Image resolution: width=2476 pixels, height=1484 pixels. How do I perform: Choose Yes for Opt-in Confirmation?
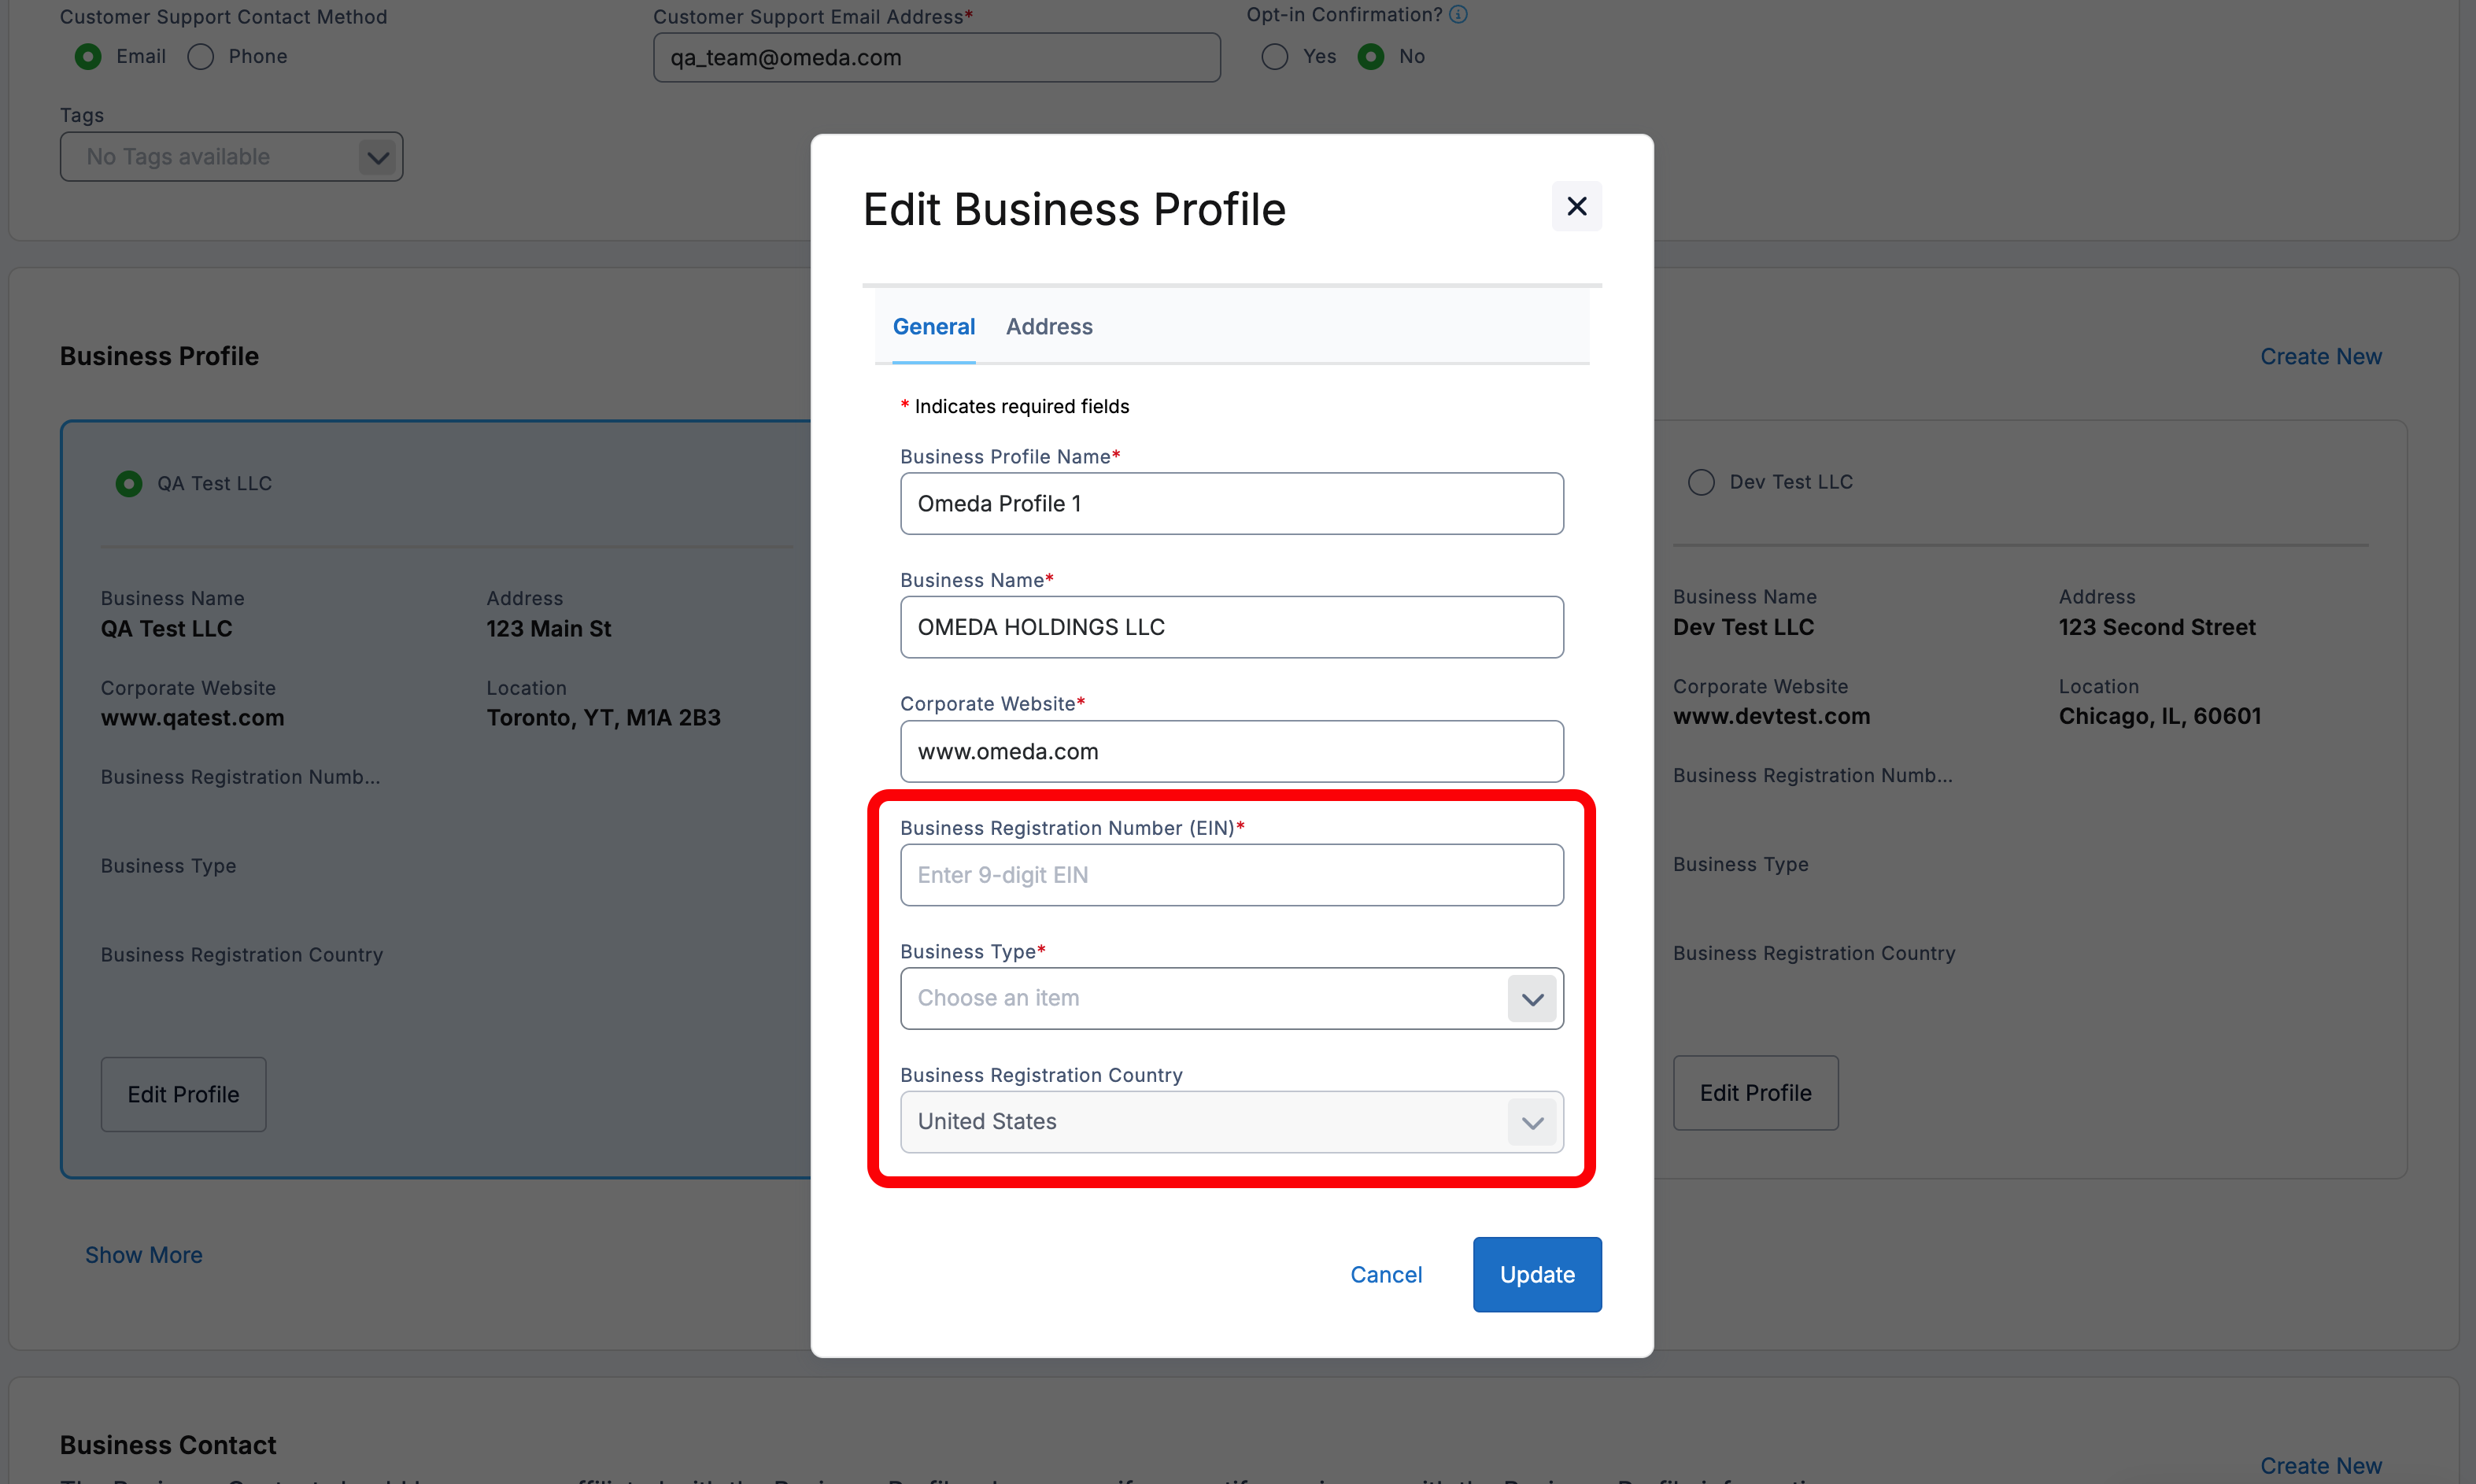click(1274, 57)
